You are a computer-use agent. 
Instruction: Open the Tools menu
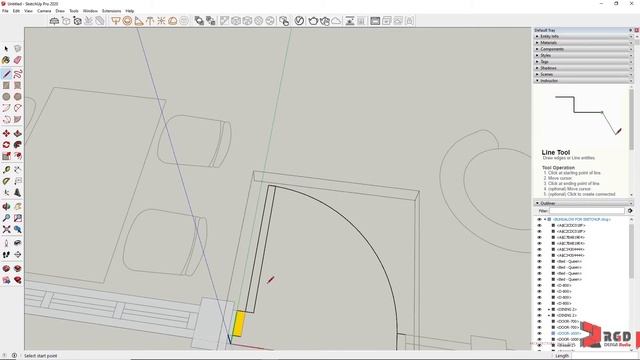pos(74,11)
